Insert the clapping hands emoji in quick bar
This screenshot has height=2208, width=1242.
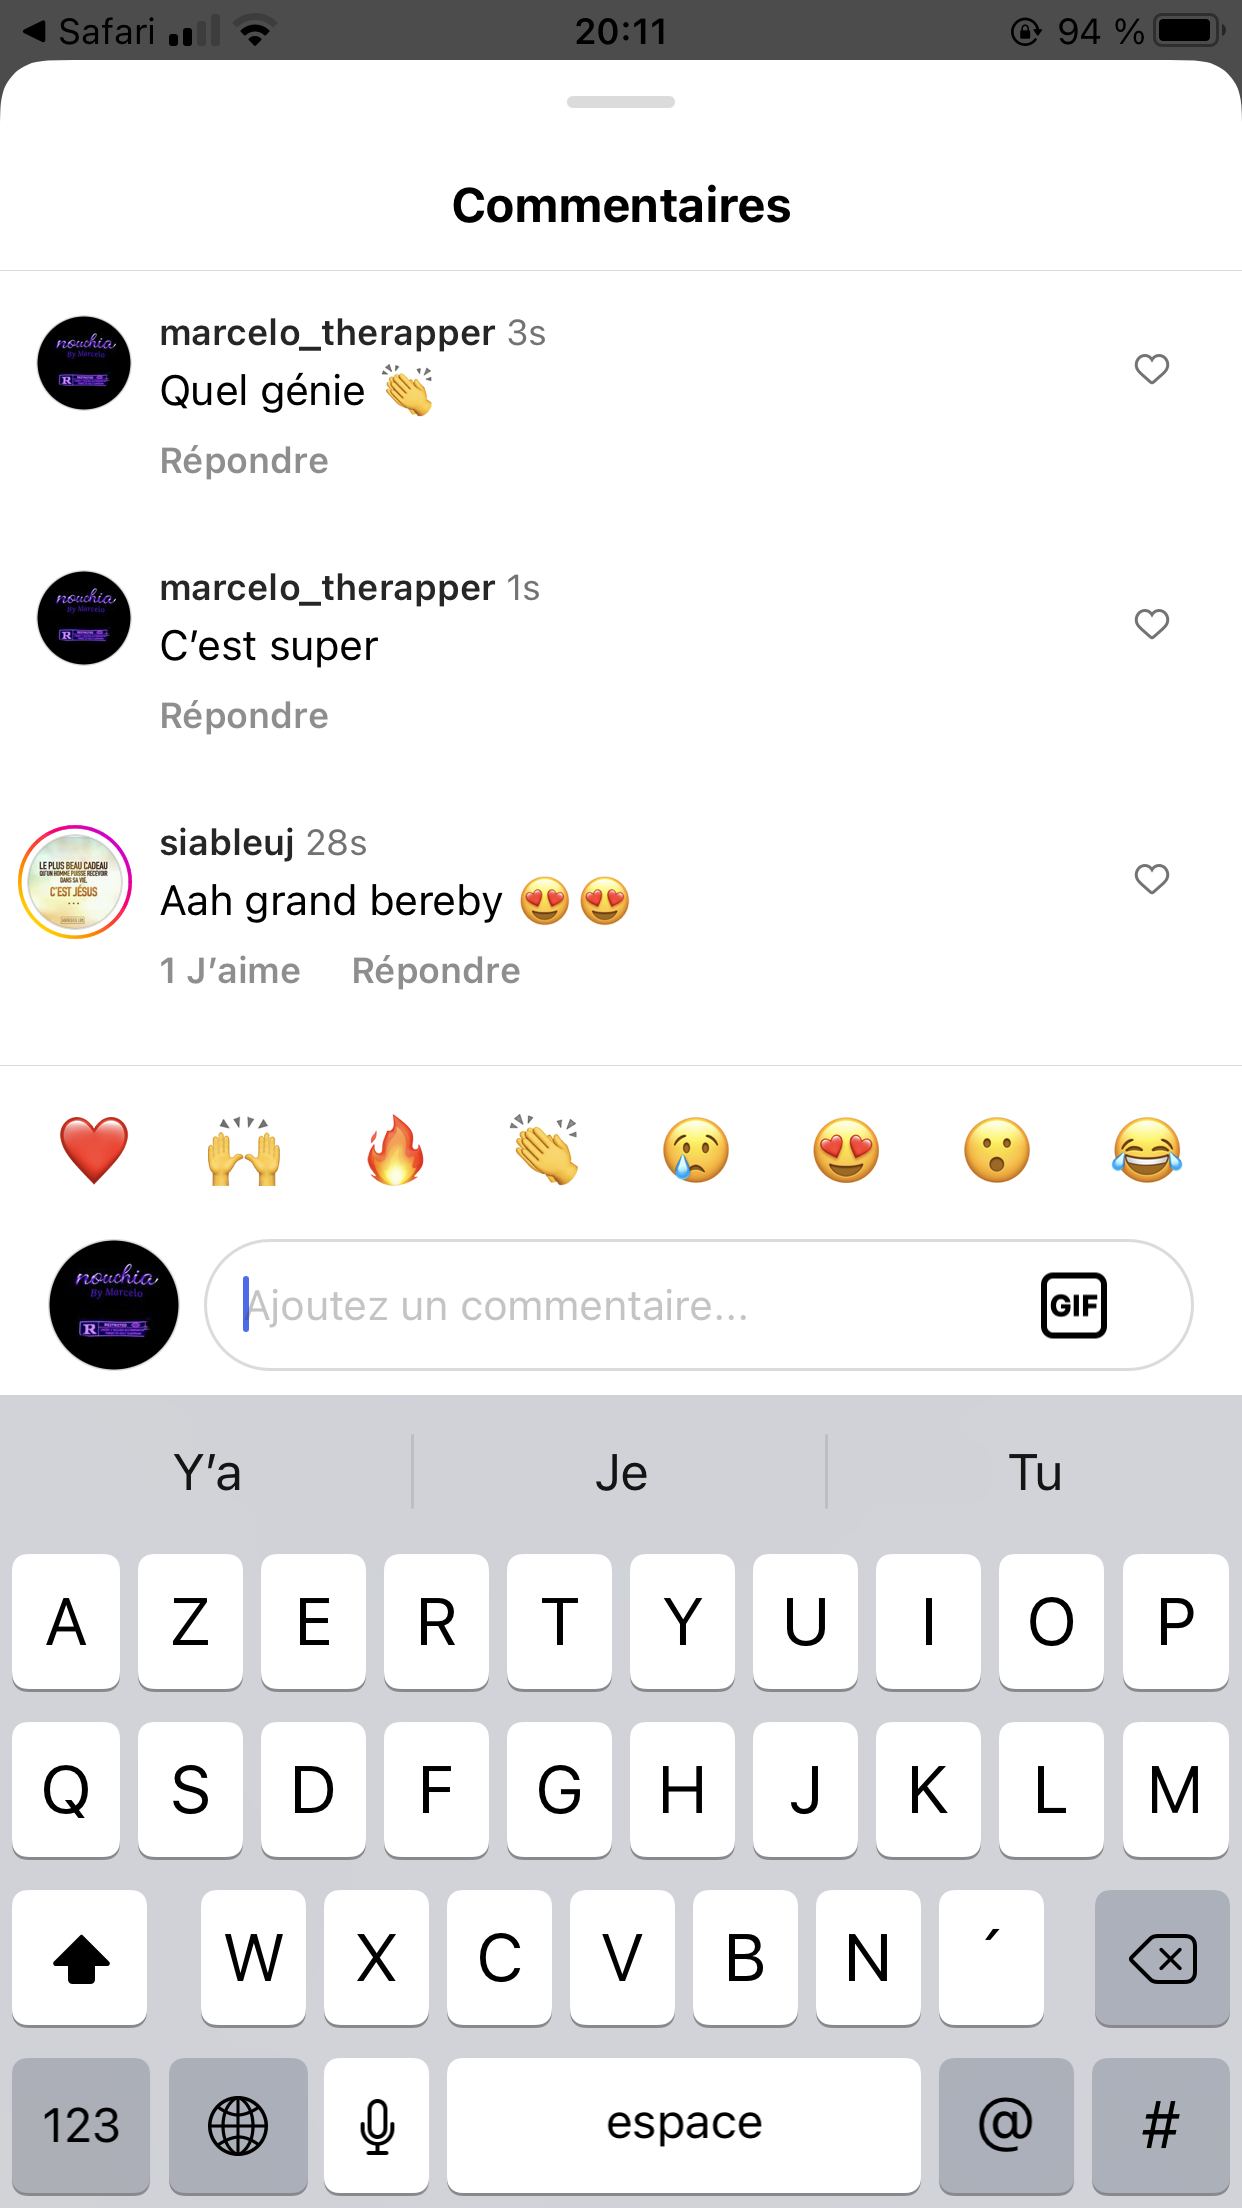pyautogui.click(x=545, y=1150)
